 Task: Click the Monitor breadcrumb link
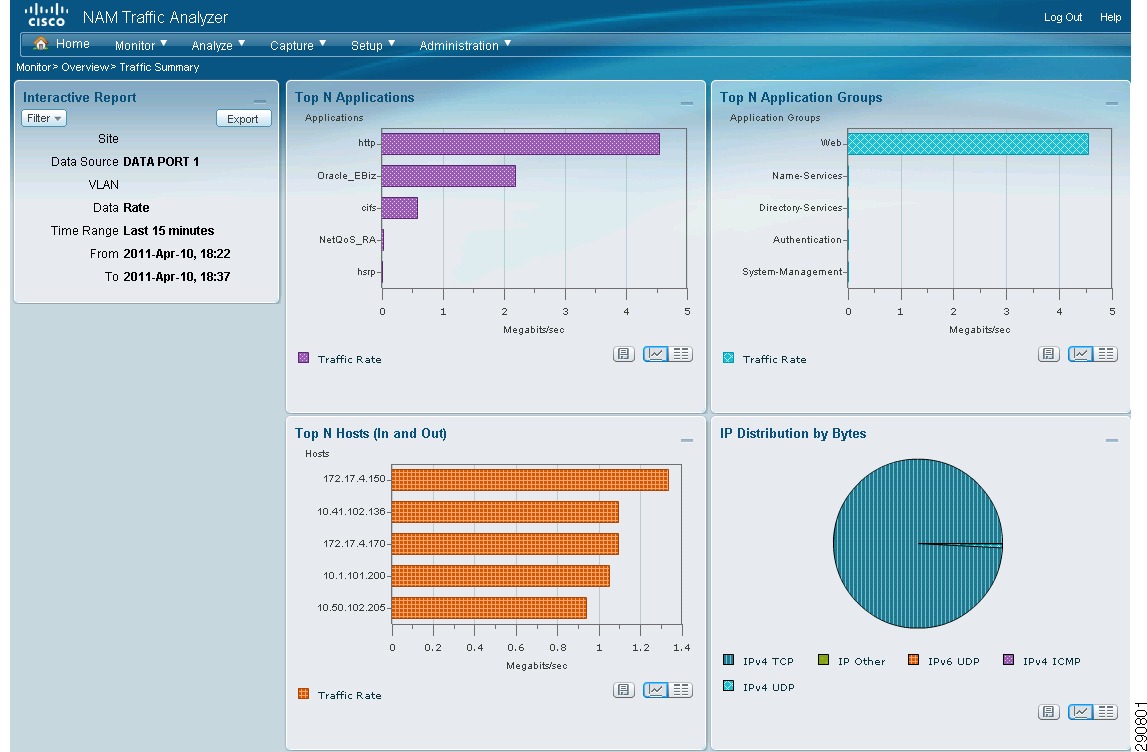tap(34, 67)
